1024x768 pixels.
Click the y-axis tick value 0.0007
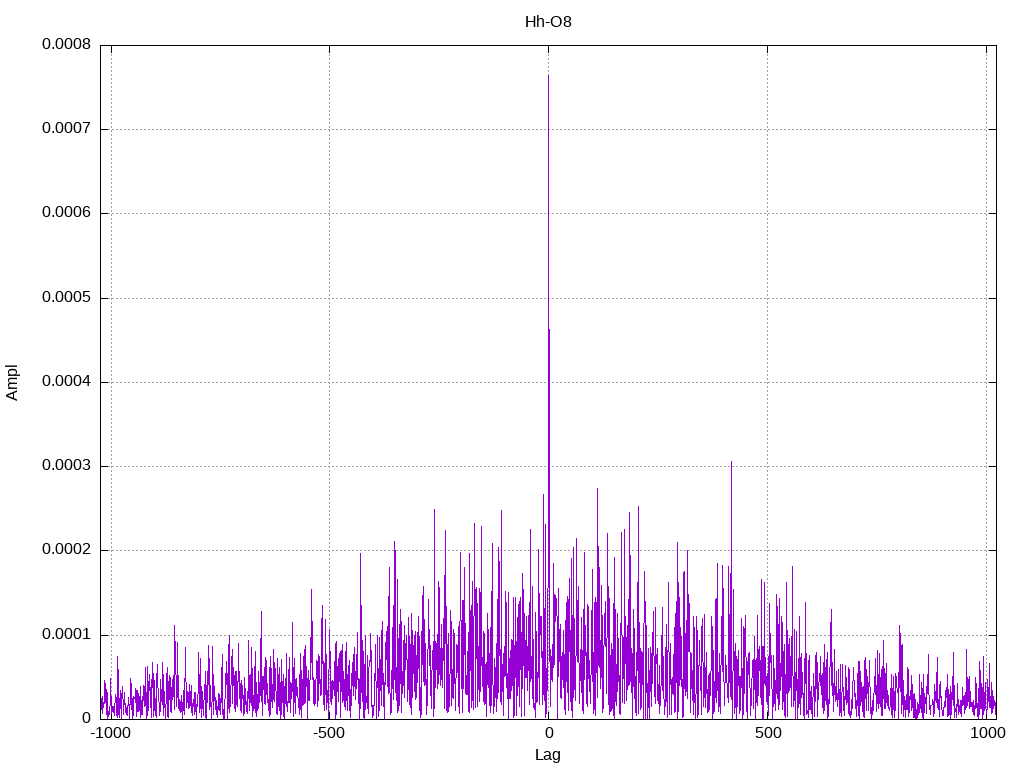67,129
